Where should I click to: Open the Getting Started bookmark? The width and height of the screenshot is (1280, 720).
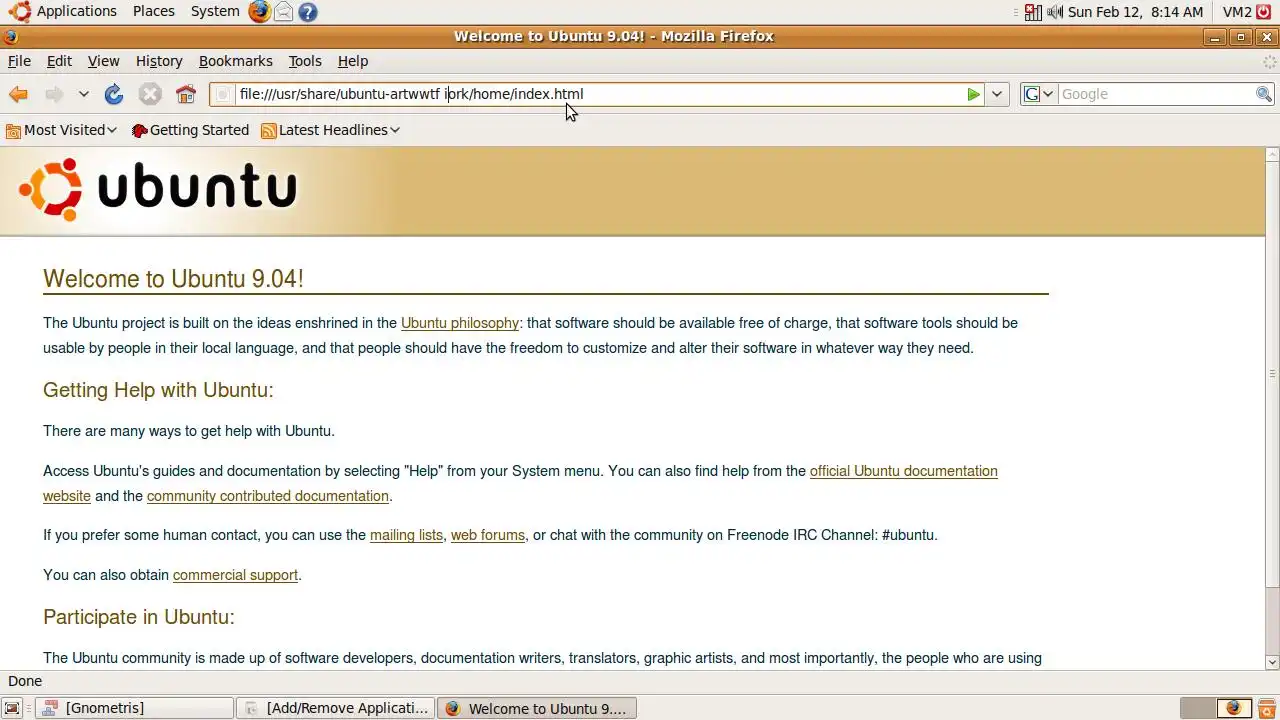[x=190, y=130]
